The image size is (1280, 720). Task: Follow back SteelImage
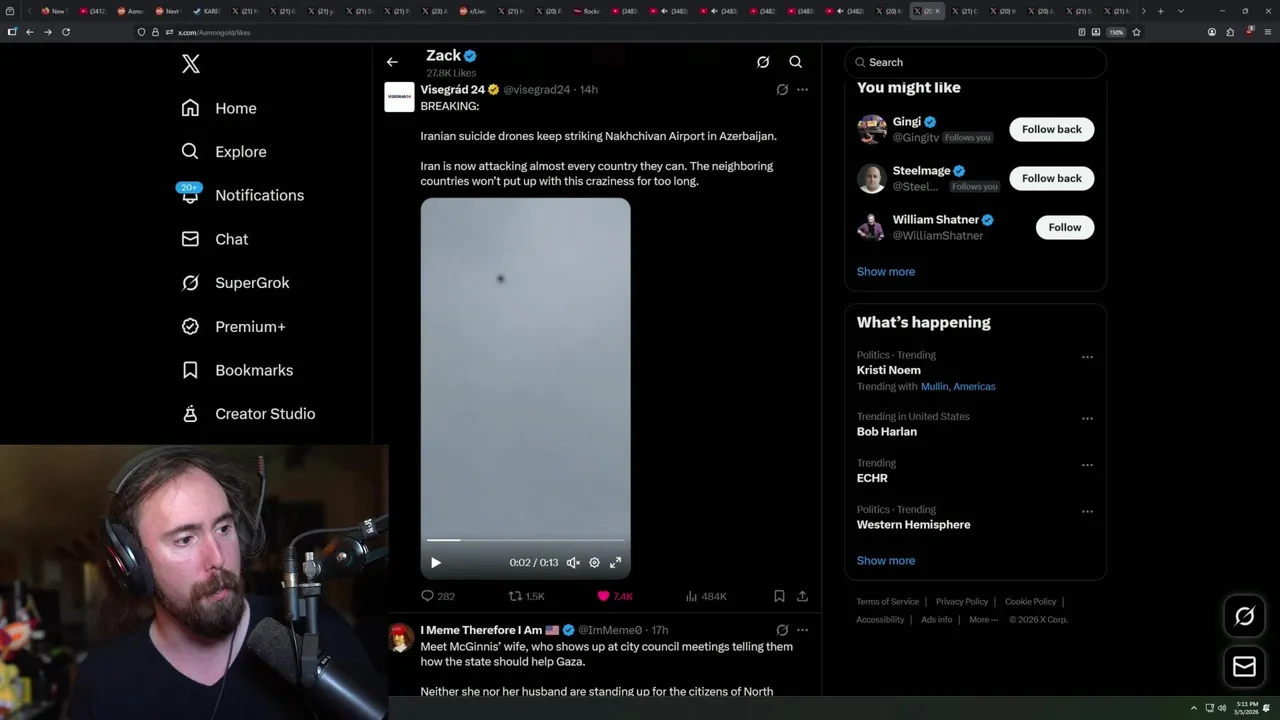pos(1052,178)
